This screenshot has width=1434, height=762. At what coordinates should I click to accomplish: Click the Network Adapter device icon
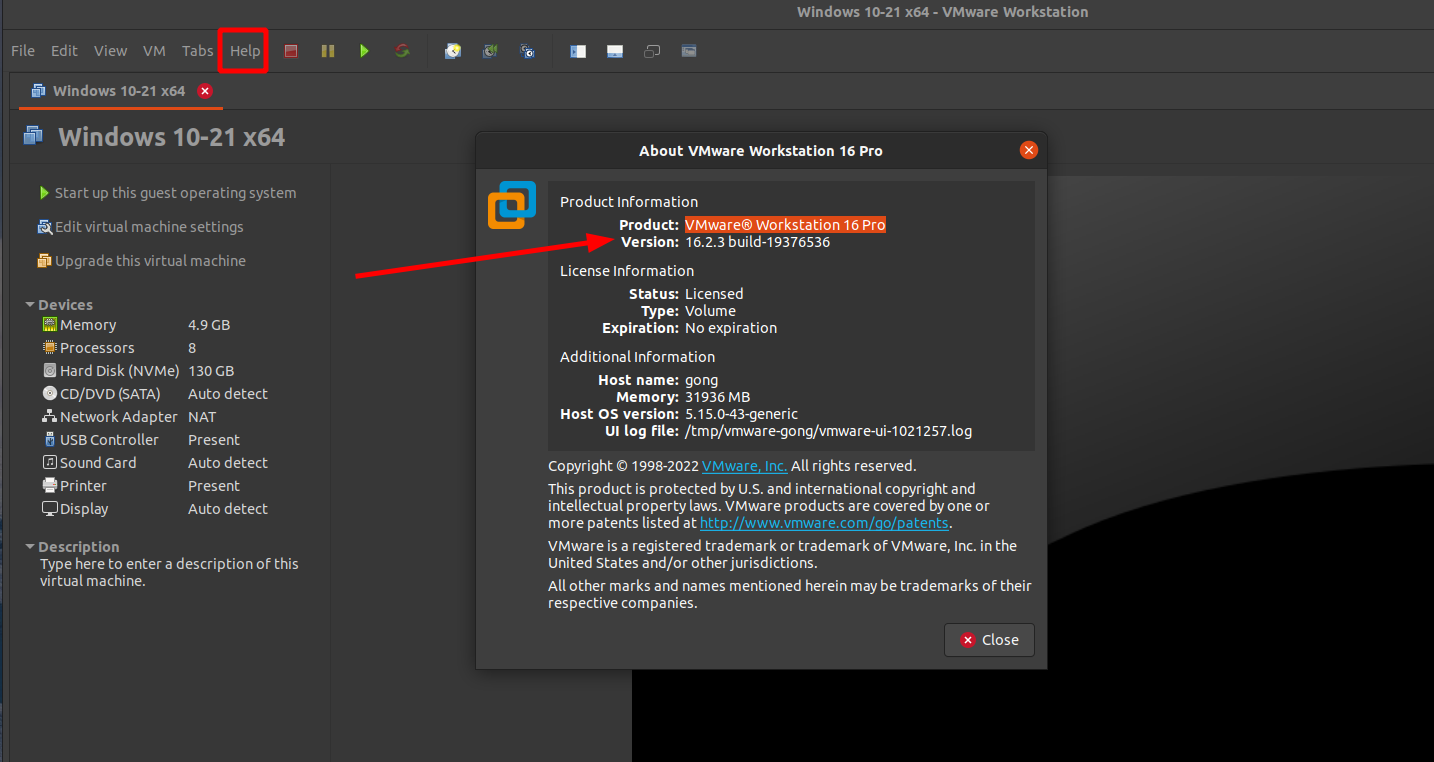50,417
